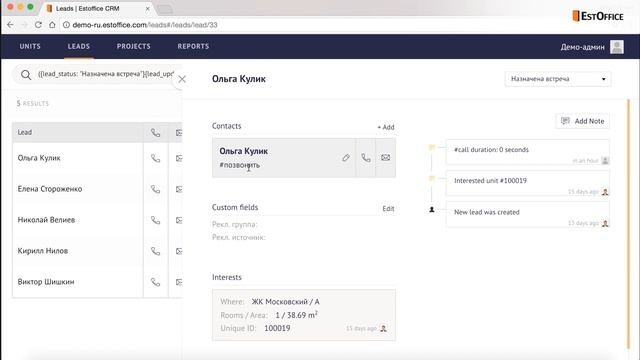Select lead Виктор Шишкин
This screenshot has width=640, height=360.
[x=46, y=282]
